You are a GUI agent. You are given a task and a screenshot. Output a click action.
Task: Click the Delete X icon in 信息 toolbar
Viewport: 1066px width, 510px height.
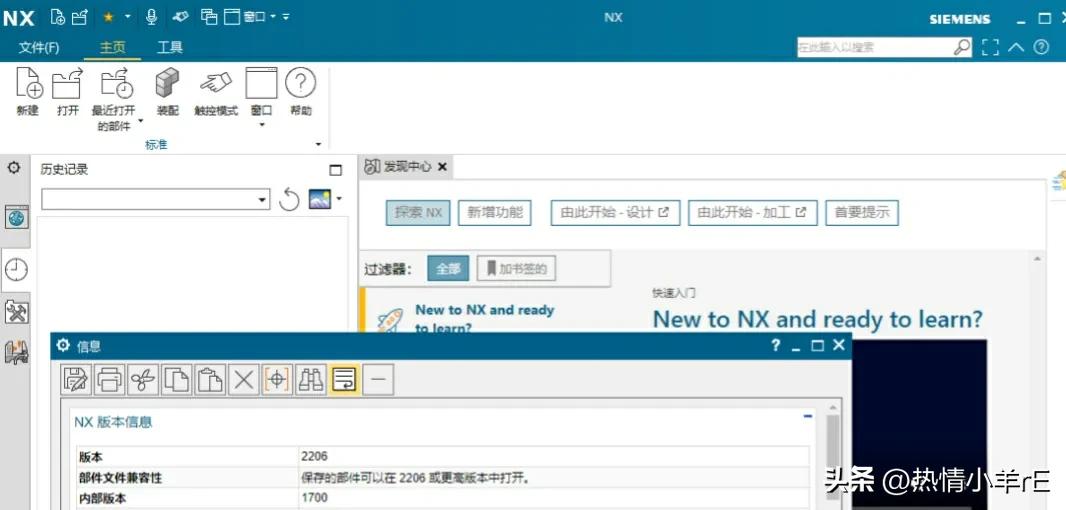click(x=243, y=380)
